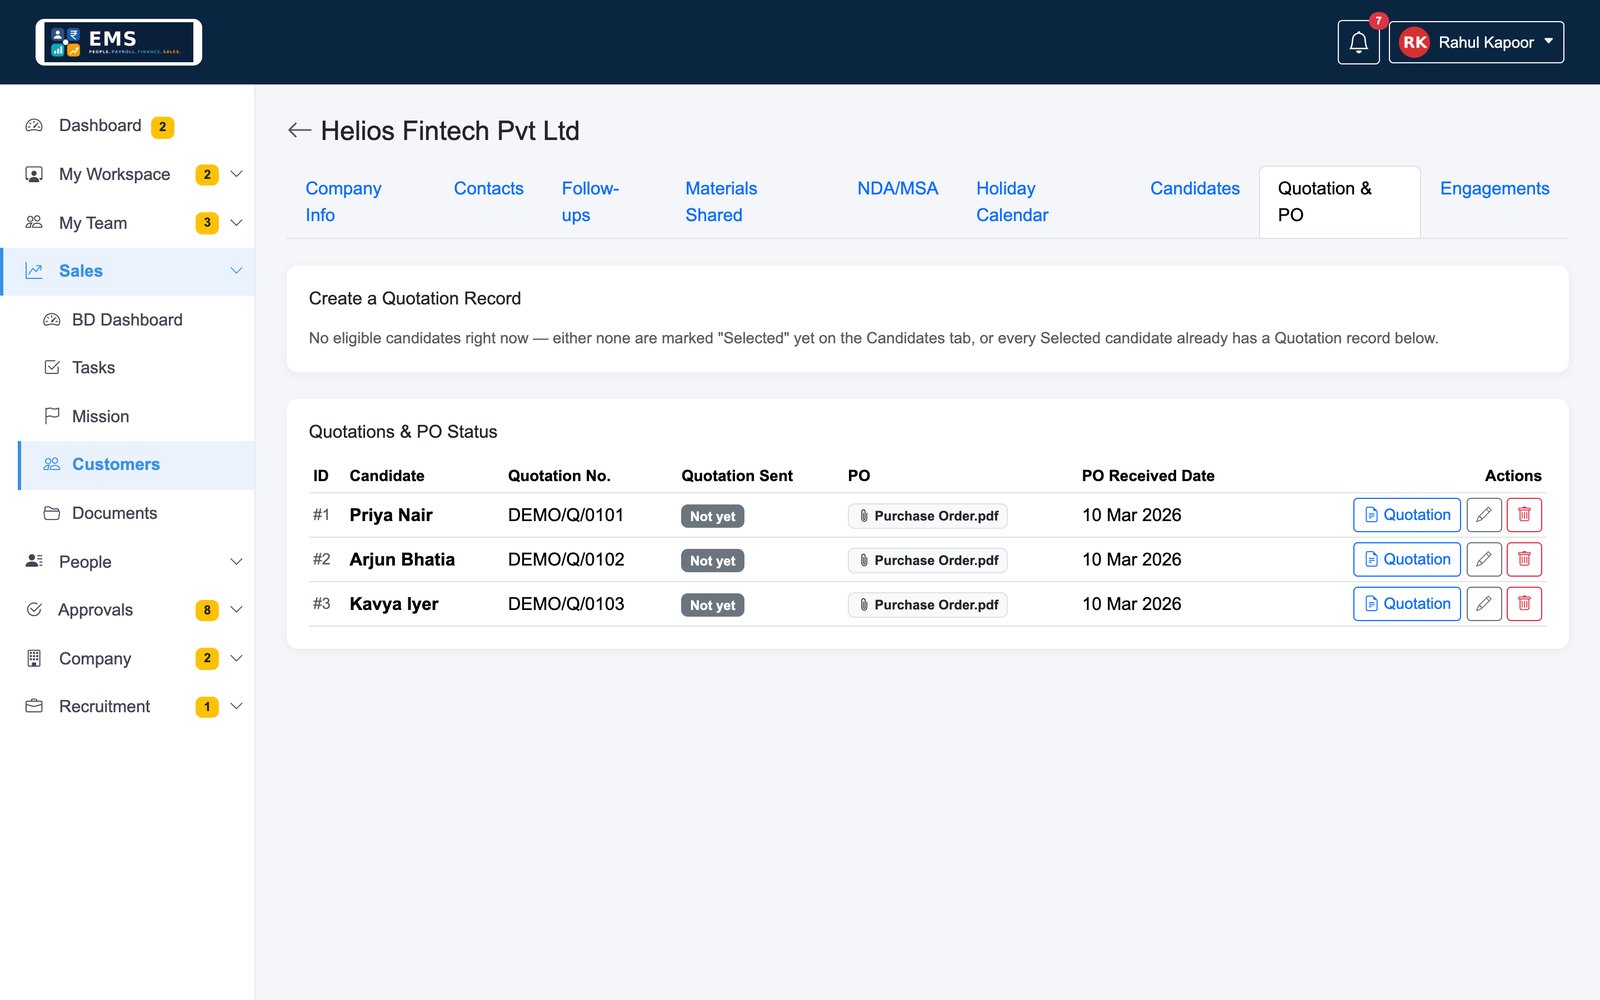This screenshot has height=1000, width=1600.
Task: Delete Kavya Iyer's quotation record
Action: (1524, 604)
